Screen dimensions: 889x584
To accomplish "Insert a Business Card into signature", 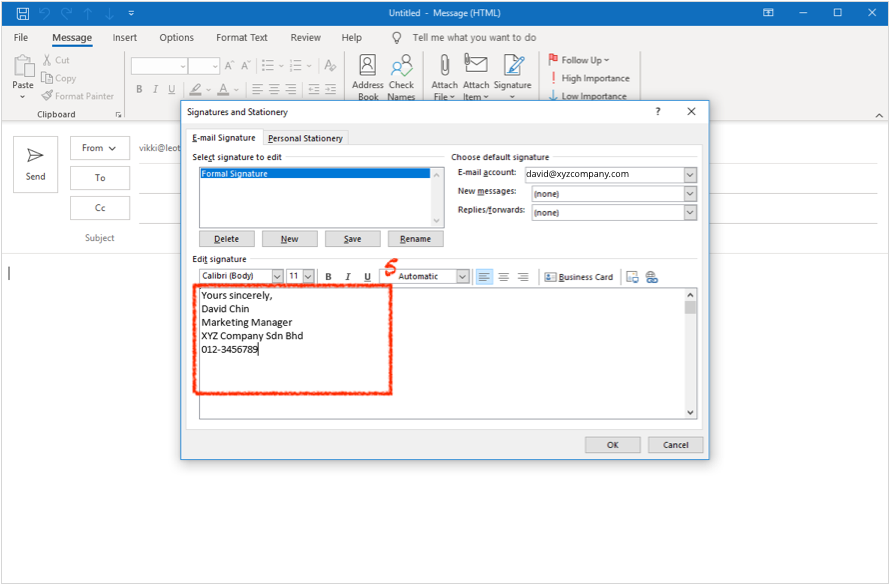I will tap(579, 277).
